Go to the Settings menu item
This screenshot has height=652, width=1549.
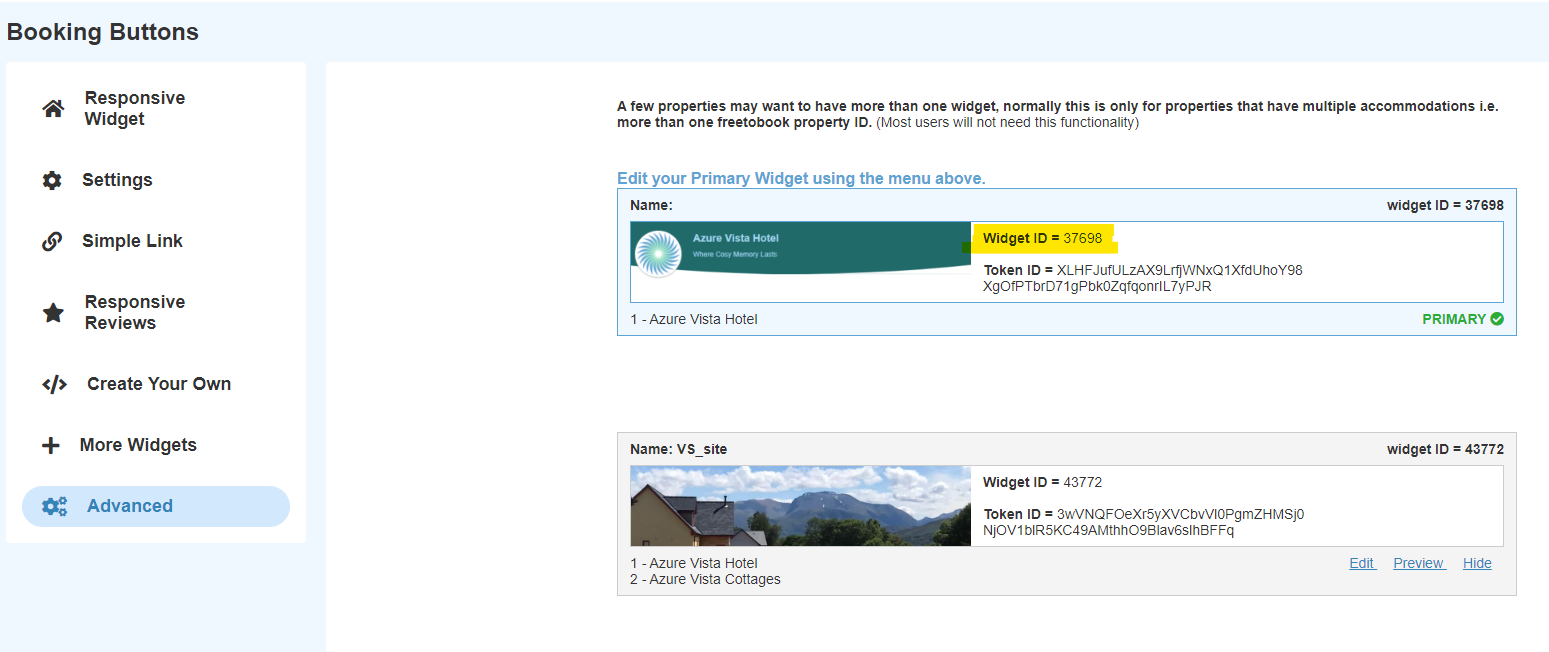pos(117,181)
